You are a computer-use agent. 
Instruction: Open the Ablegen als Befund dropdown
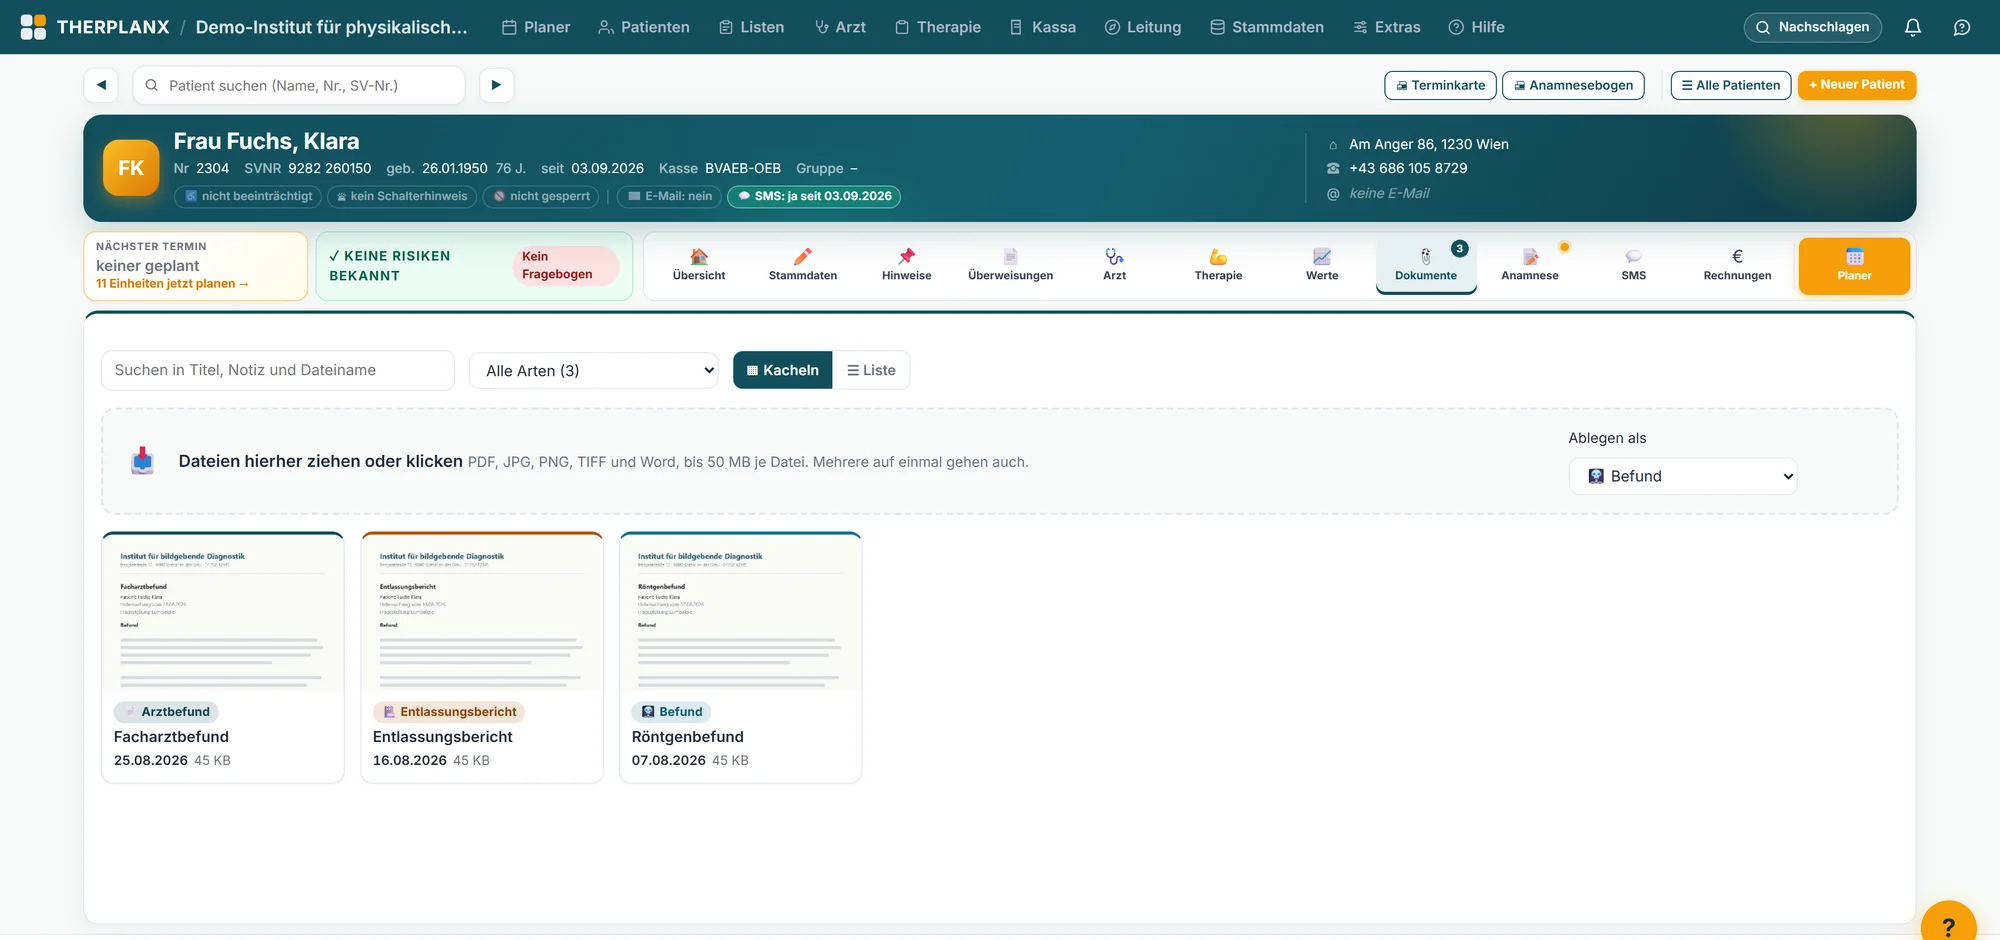click(x=1683, y=477)
